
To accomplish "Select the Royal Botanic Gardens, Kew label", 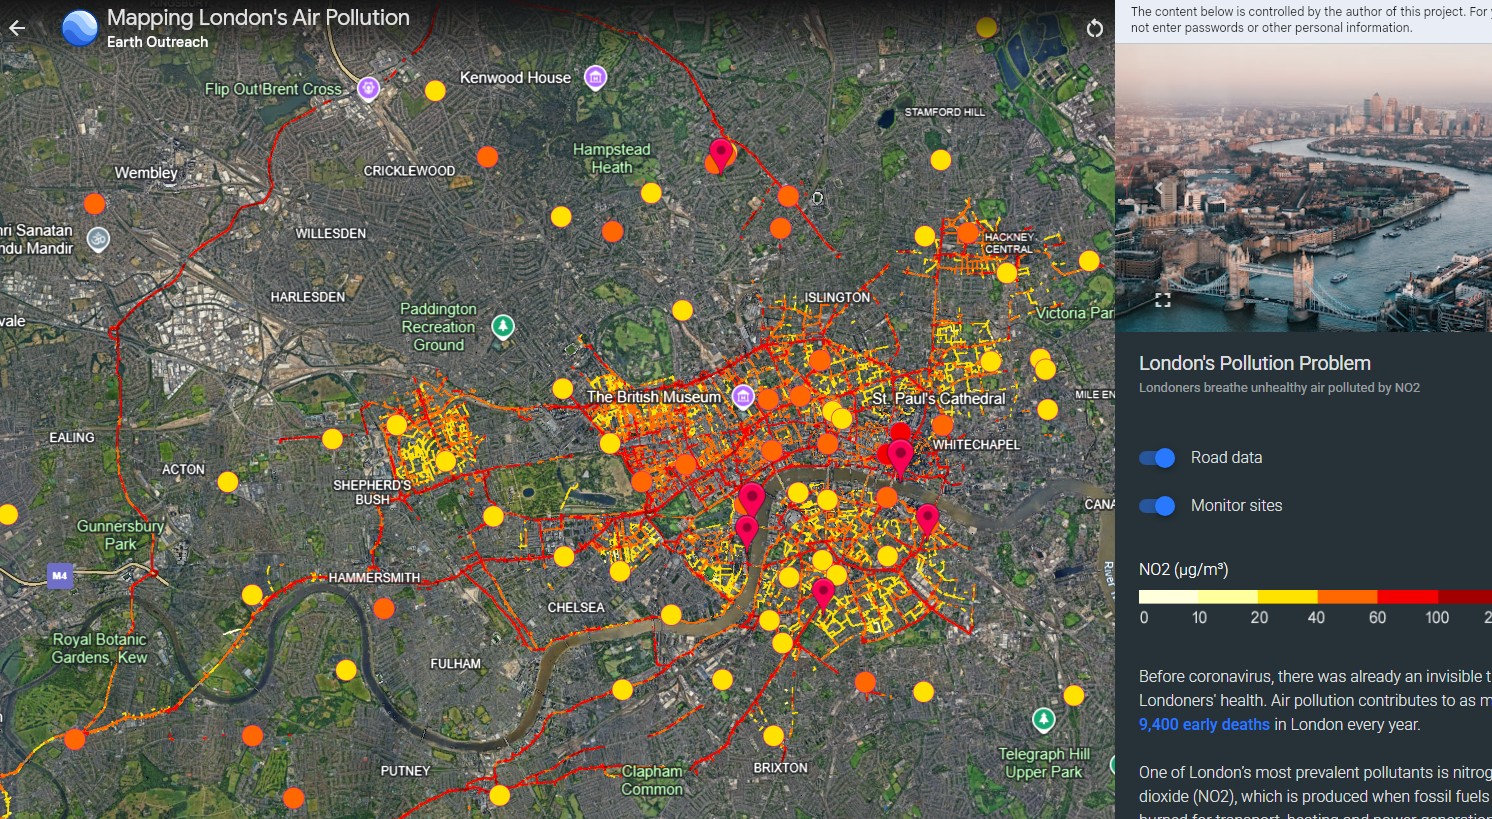I will [99, 648].
